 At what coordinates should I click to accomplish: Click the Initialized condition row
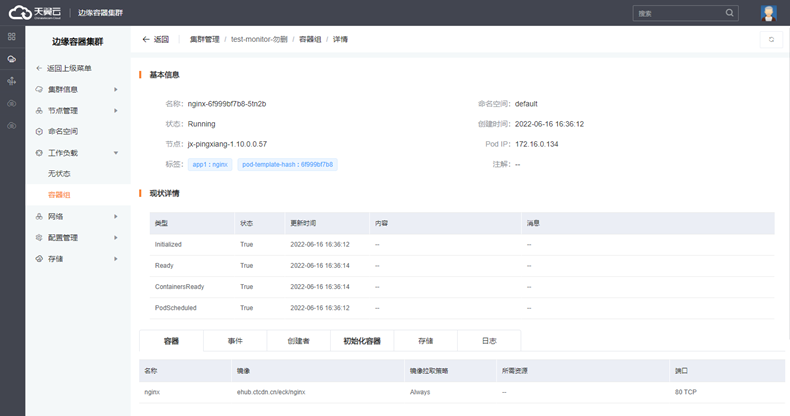coord(462,244)
